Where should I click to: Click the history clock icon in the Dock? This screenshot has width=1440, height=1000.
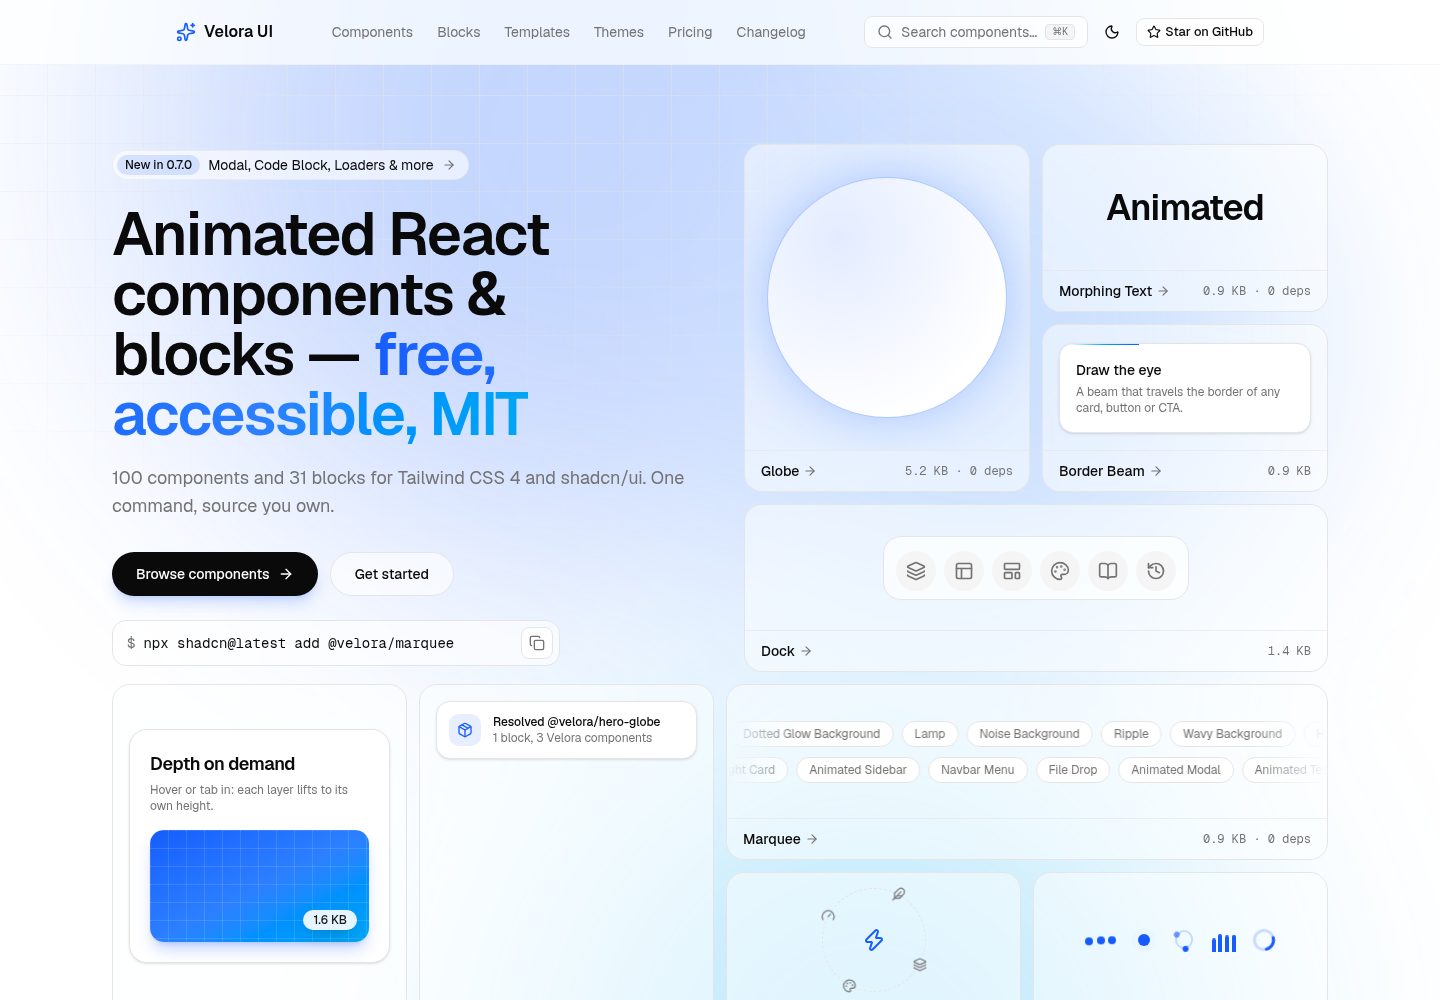(x=1156, y=571)
